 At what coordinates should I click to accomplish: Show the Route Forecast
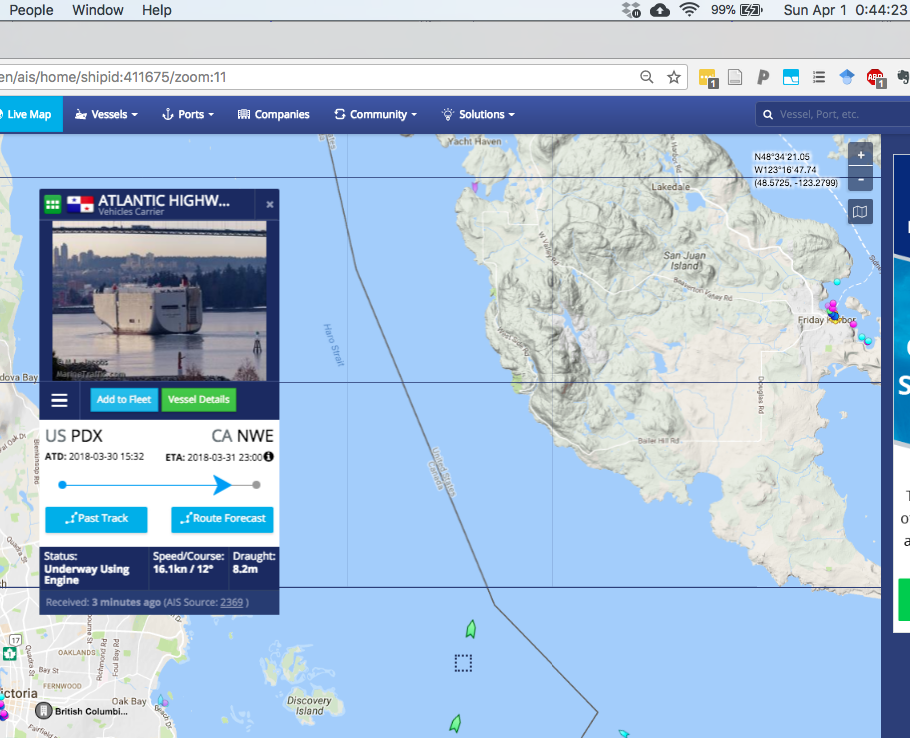(x=222, y=519)
